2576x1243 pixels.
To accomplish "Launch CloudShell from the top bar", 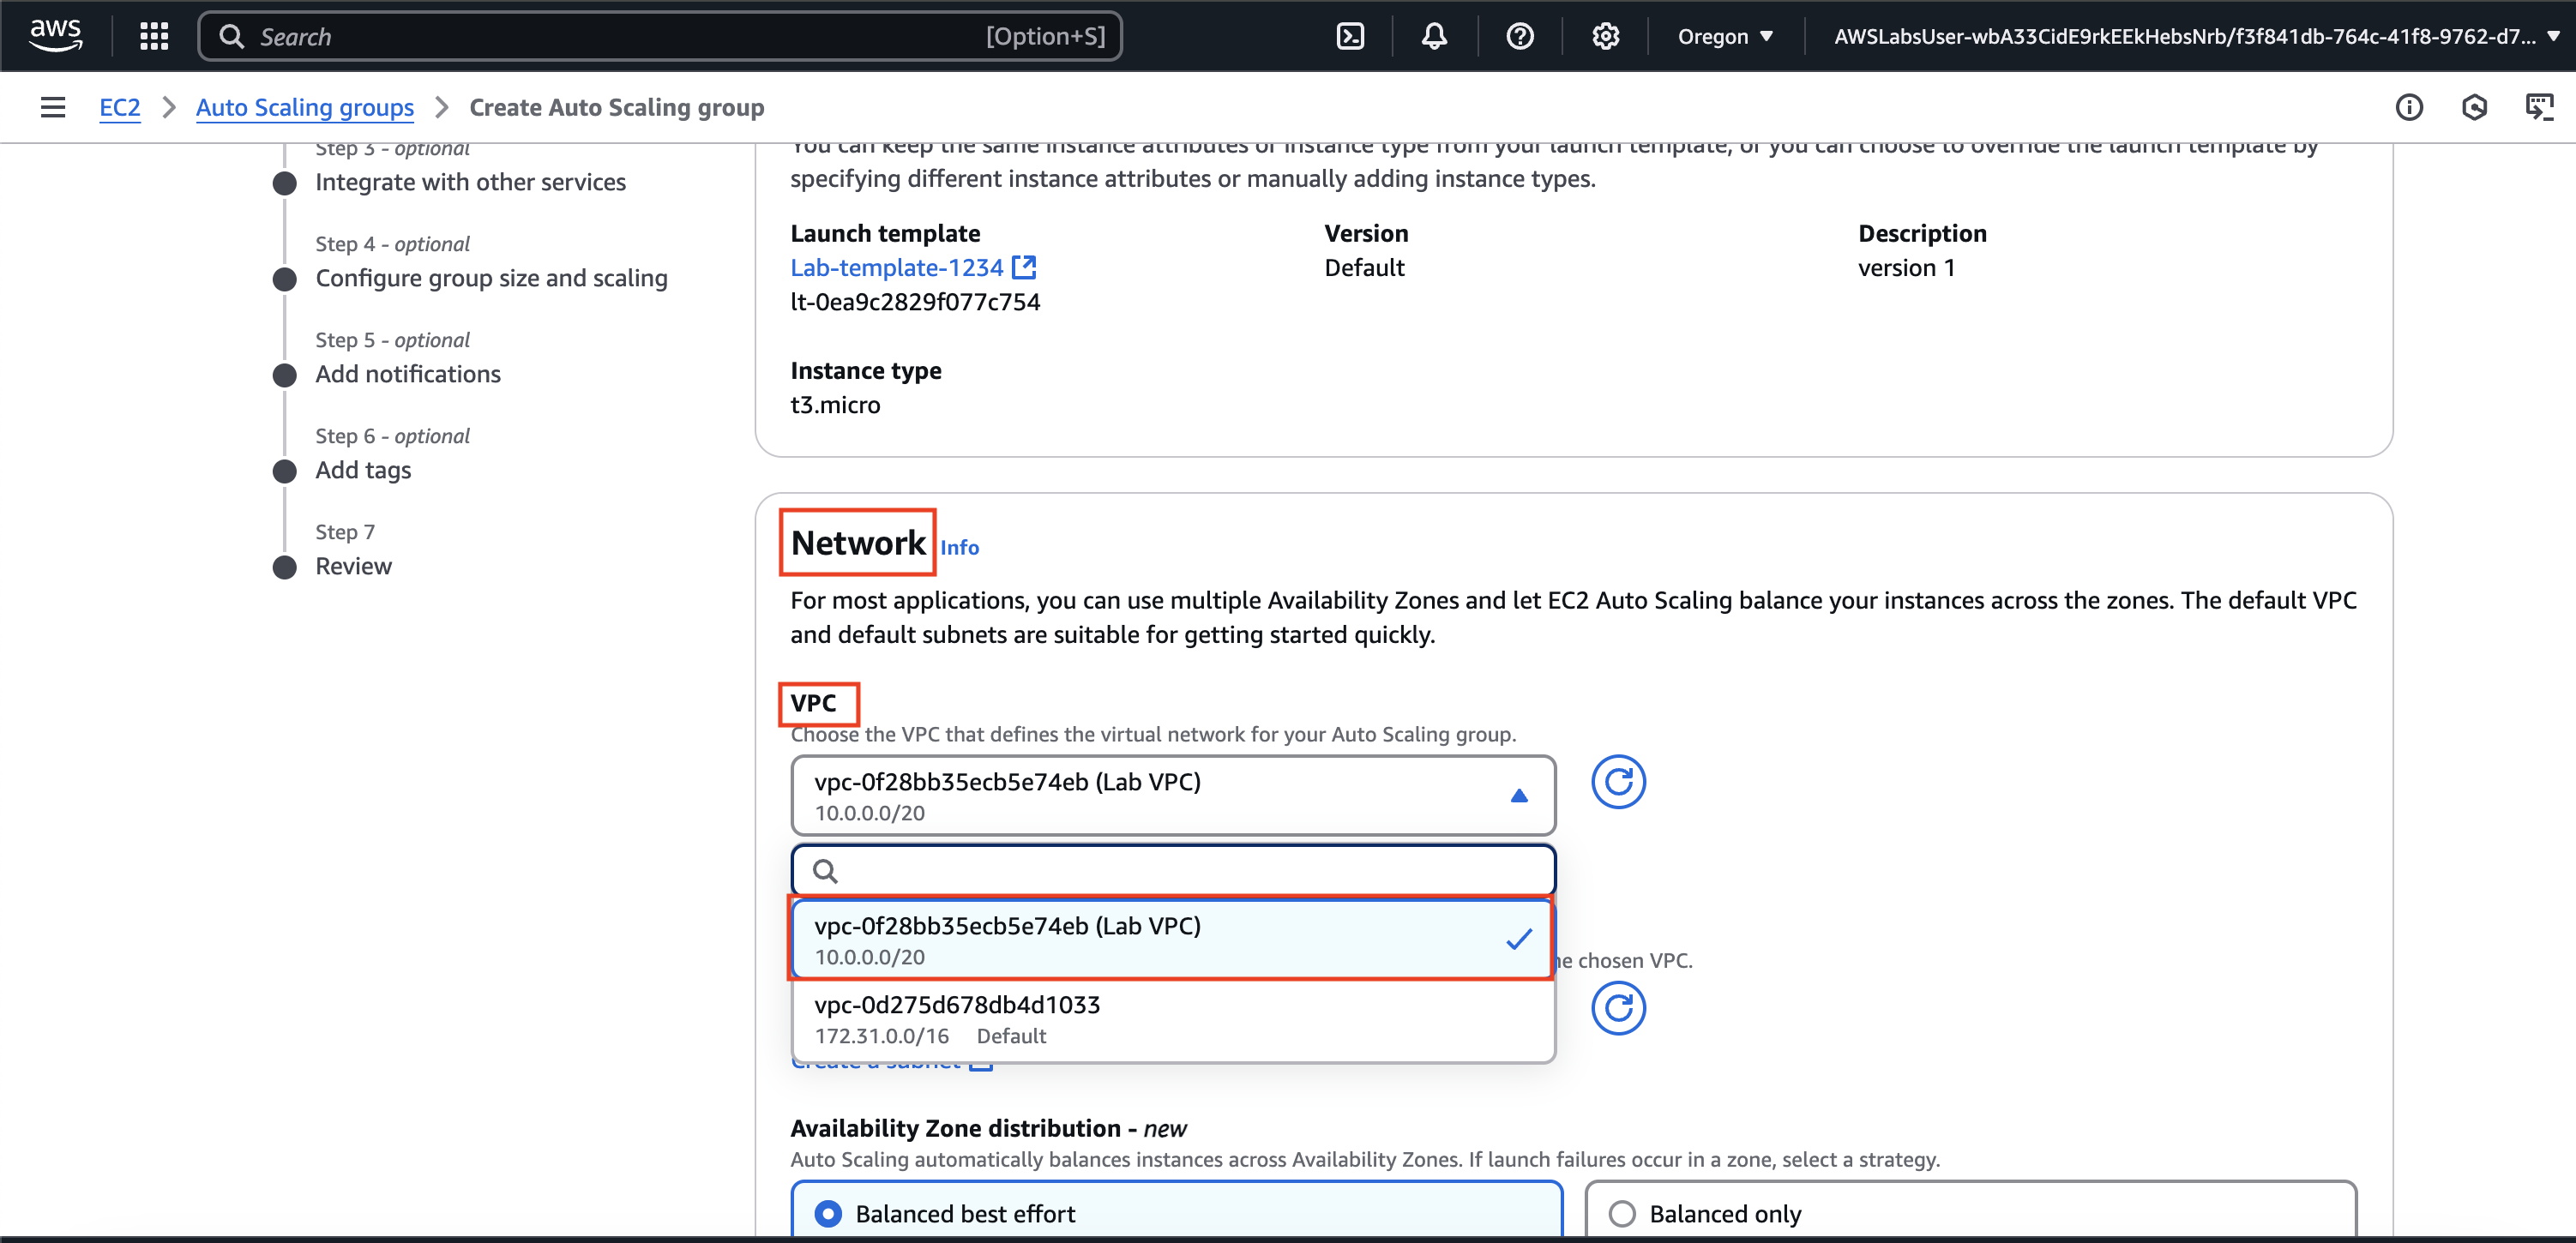I will coord(1350,37).
